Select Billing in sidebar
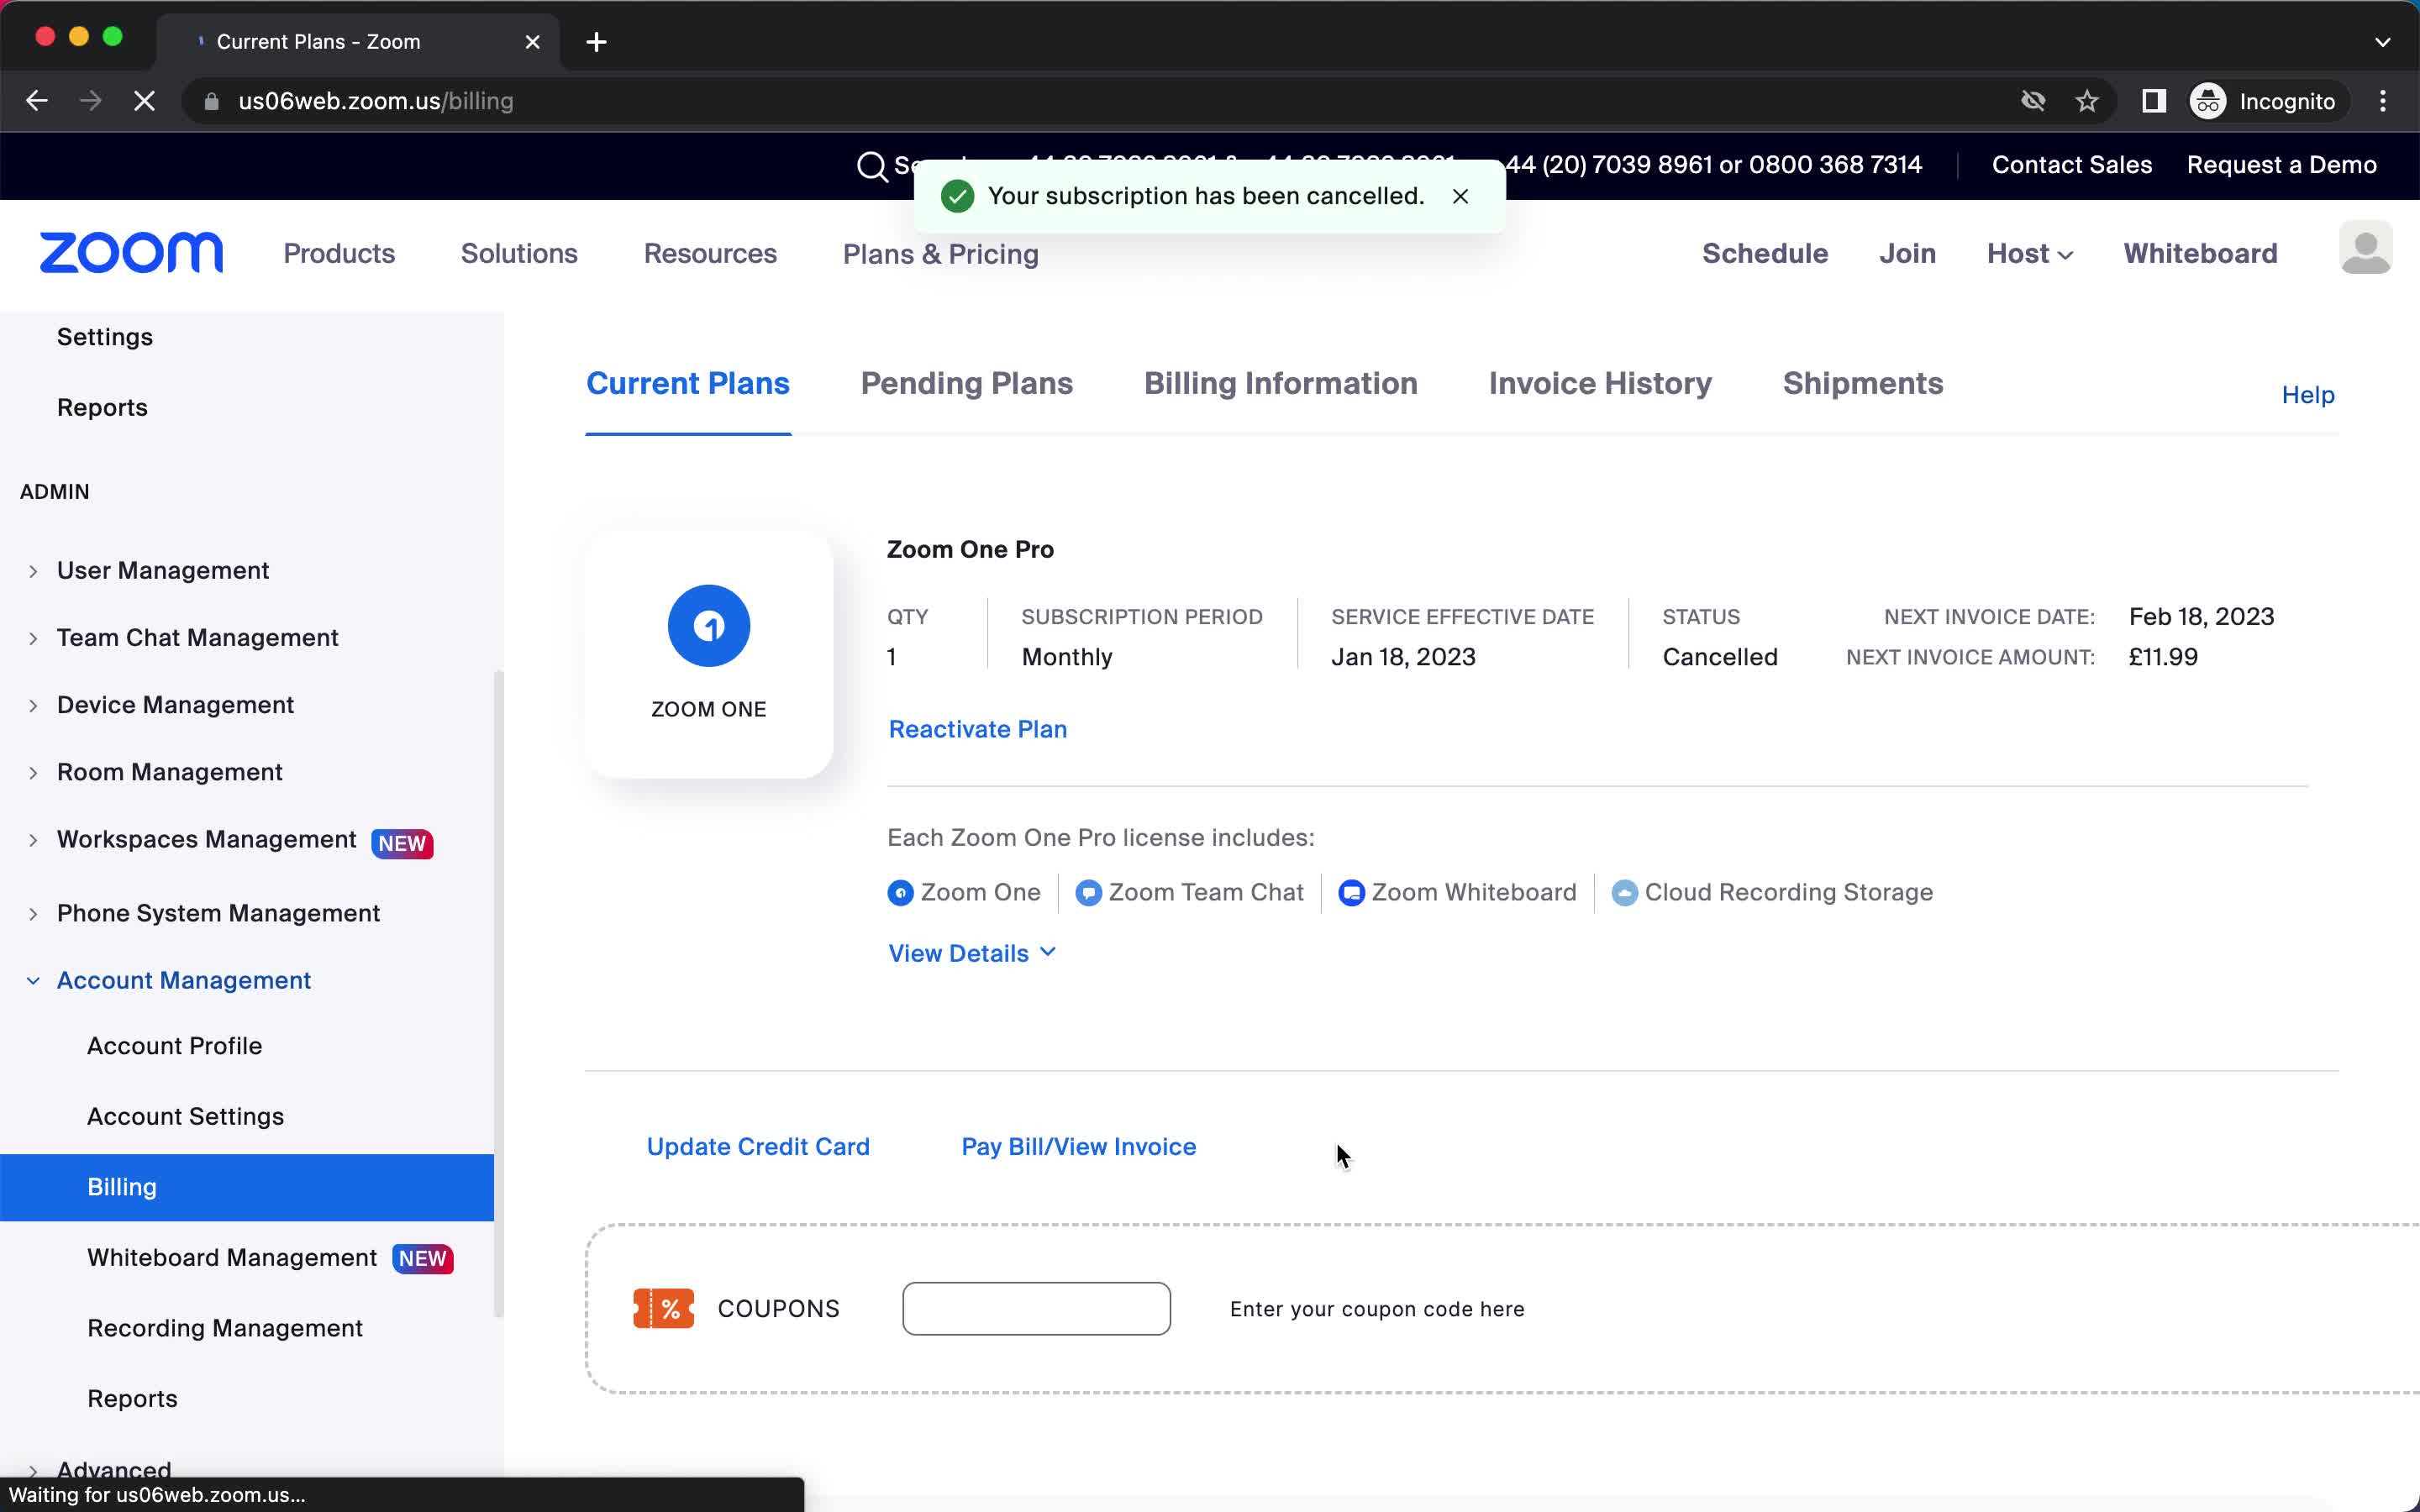 247,1187
